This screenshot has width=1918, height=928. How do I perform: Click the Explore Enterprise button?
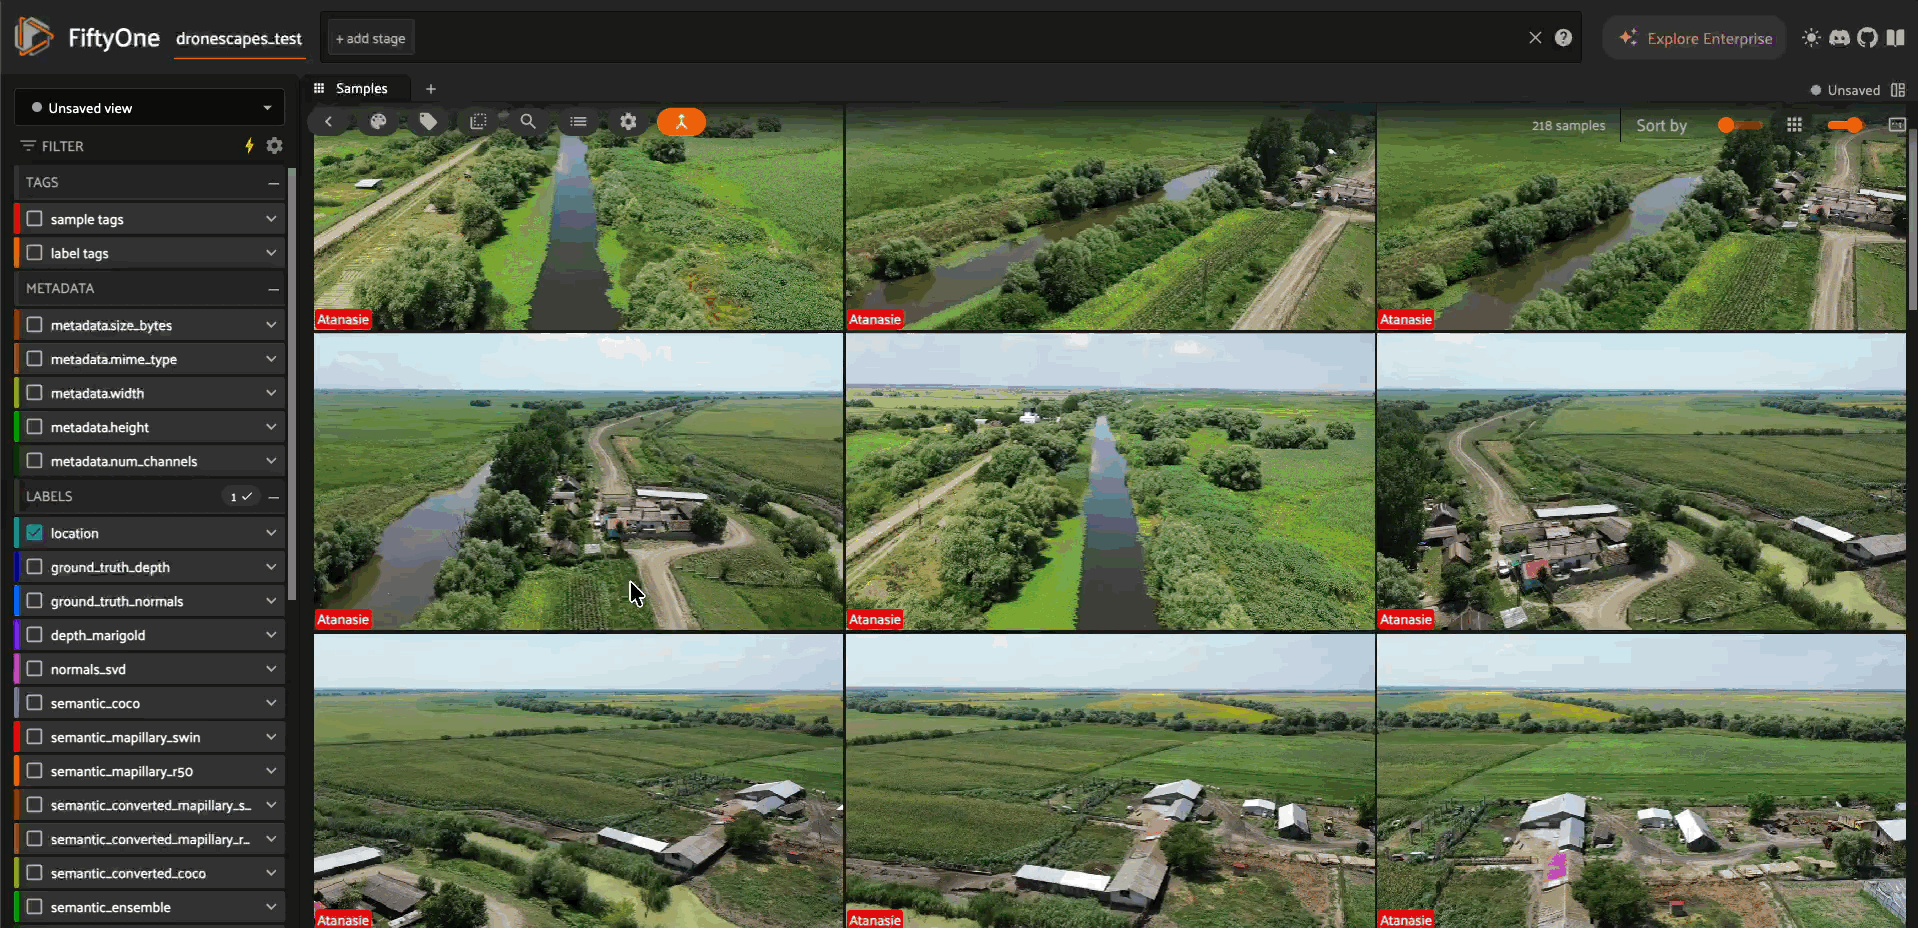(x=1695, y=38)
